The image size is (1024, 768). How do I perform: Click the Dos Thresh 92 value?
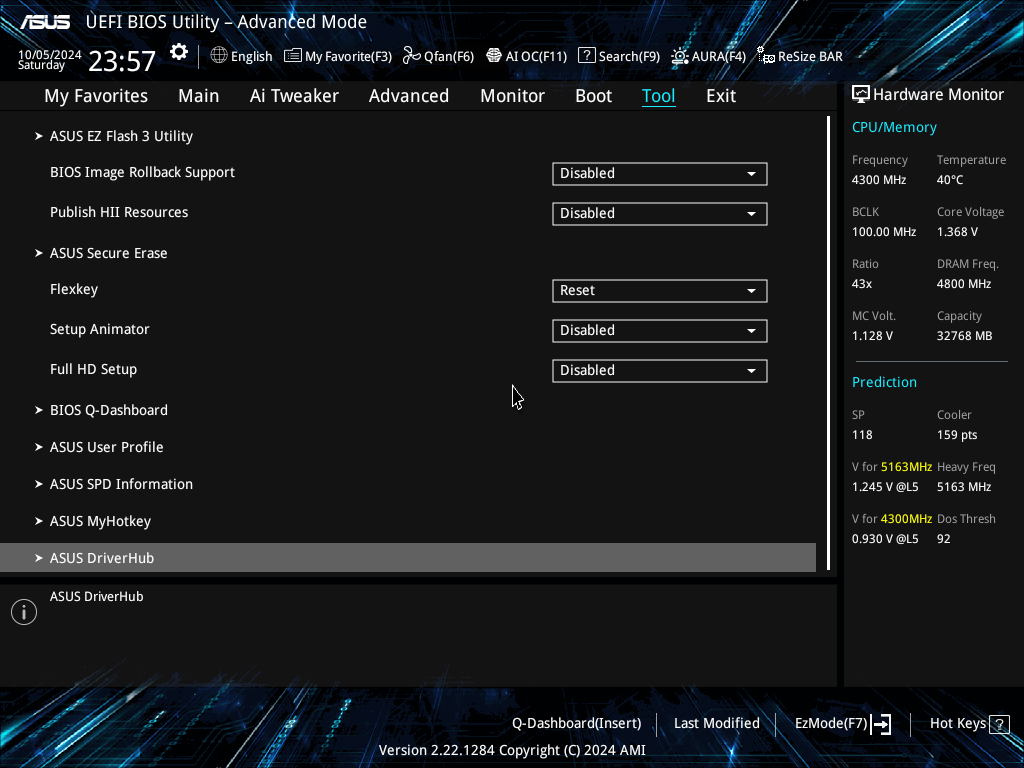944,539
